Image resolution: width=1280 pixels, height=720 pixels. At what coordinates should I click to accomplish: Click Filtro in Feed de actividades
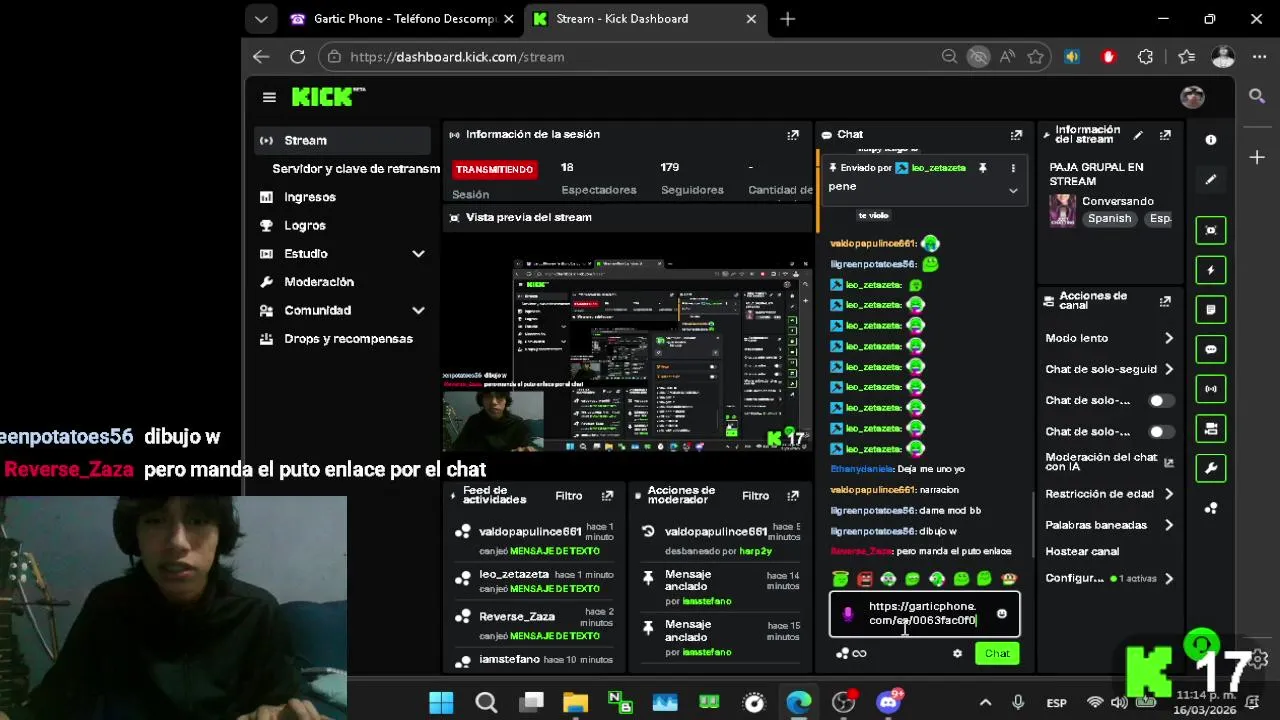569,496
